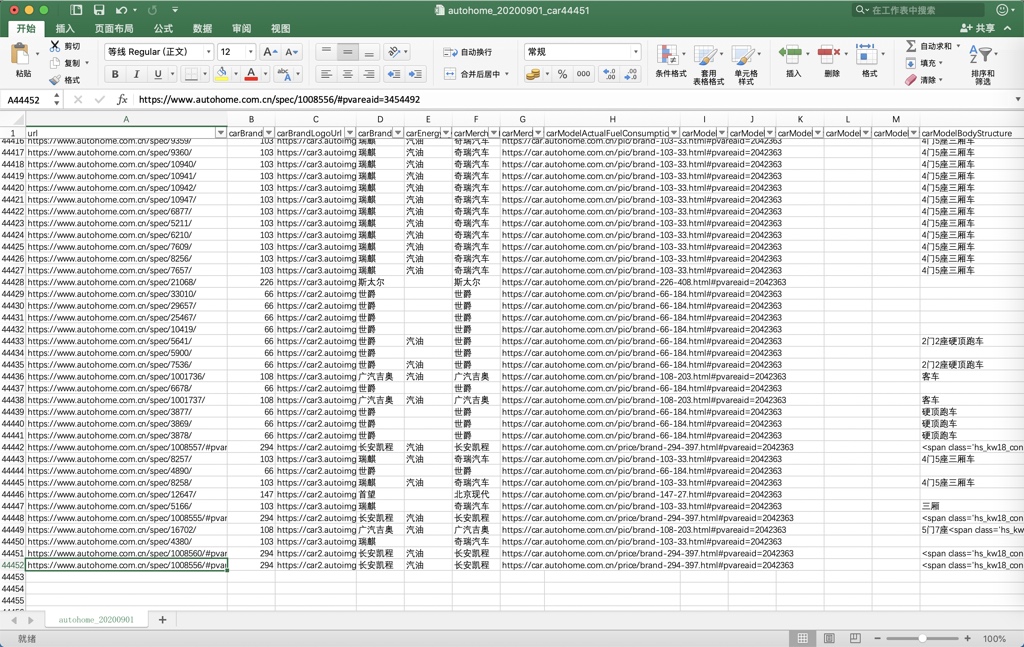
Task: Click the name box showing A44452
Action: [x=24, y=100]
